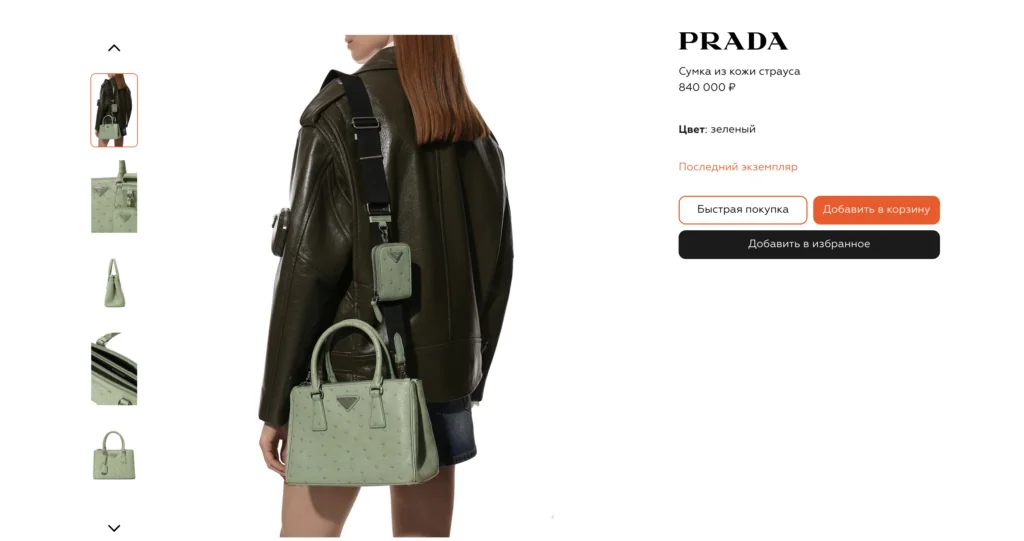
Task: Click the PRADA brand logo
Action: click(x=733, y=41)
